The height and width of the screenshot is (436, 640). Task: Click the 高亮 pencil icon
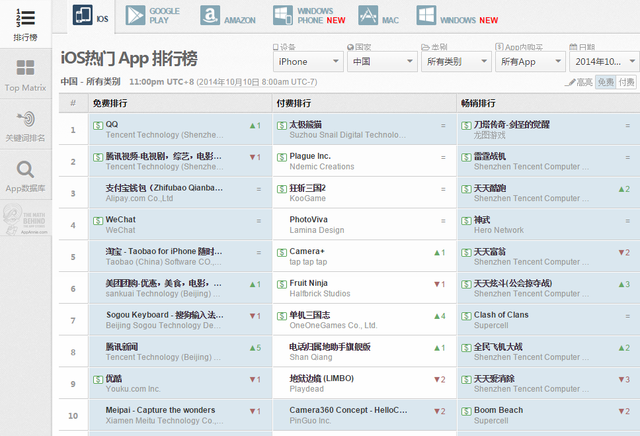[570, 82]
